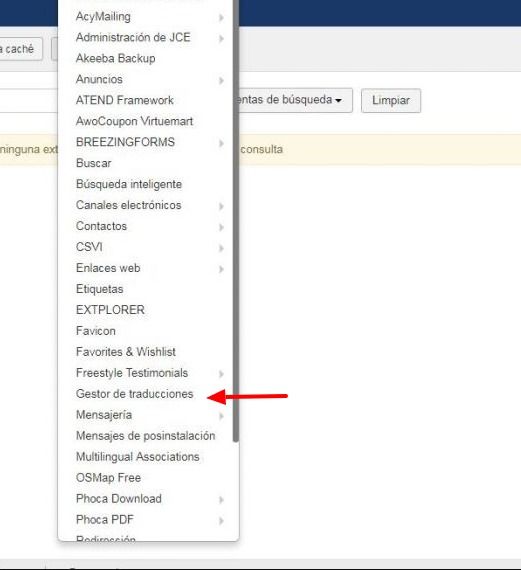Expand Phoca PDF submenu arrow

(221, 521)
